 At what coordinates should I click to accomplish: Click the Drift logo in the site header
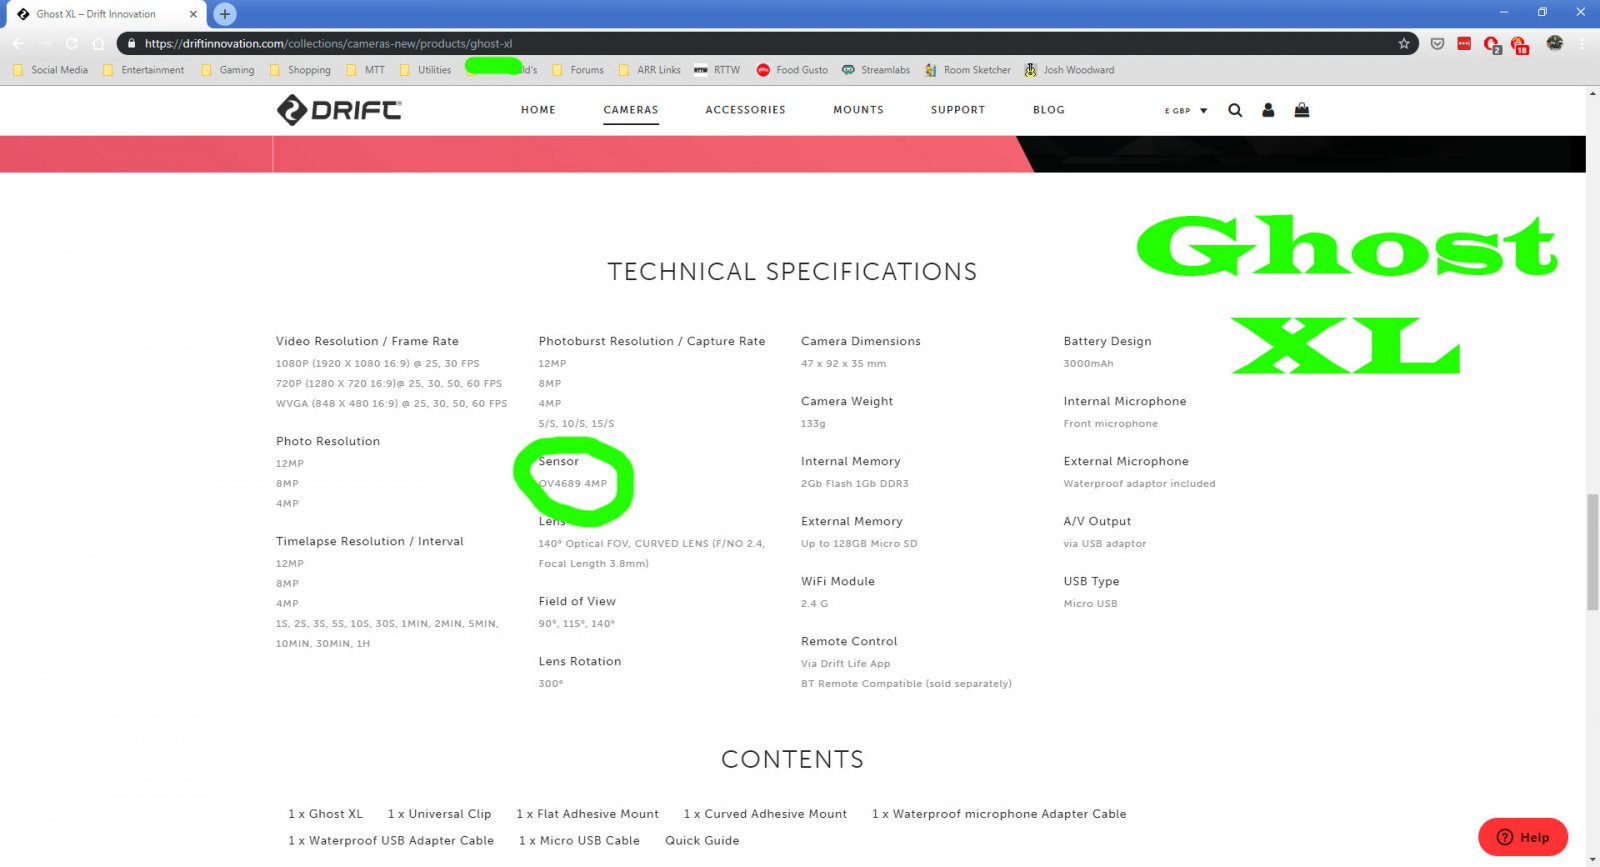coord(339,110)
